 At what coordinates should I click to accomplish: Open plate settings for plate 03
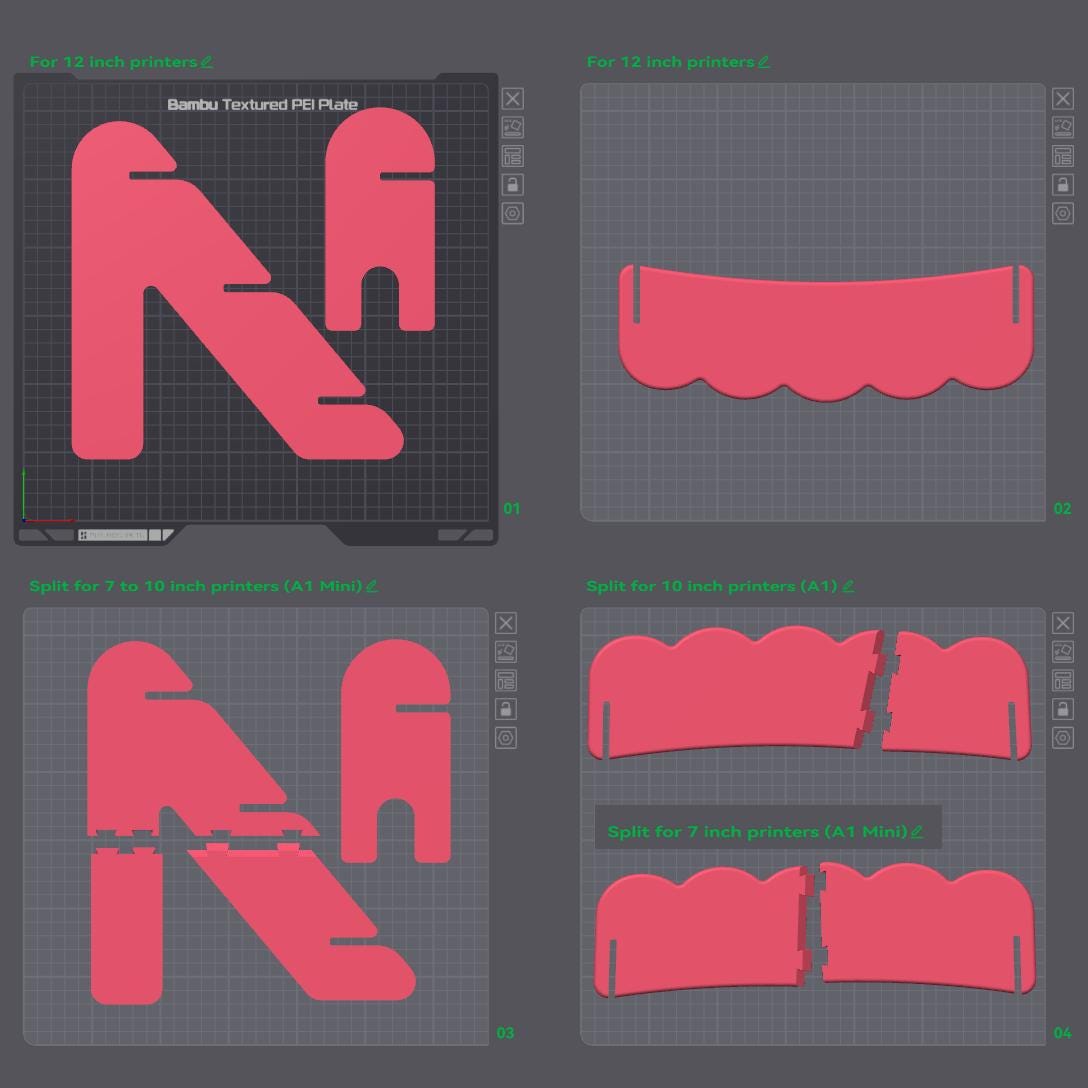click(x=506, y=738)
